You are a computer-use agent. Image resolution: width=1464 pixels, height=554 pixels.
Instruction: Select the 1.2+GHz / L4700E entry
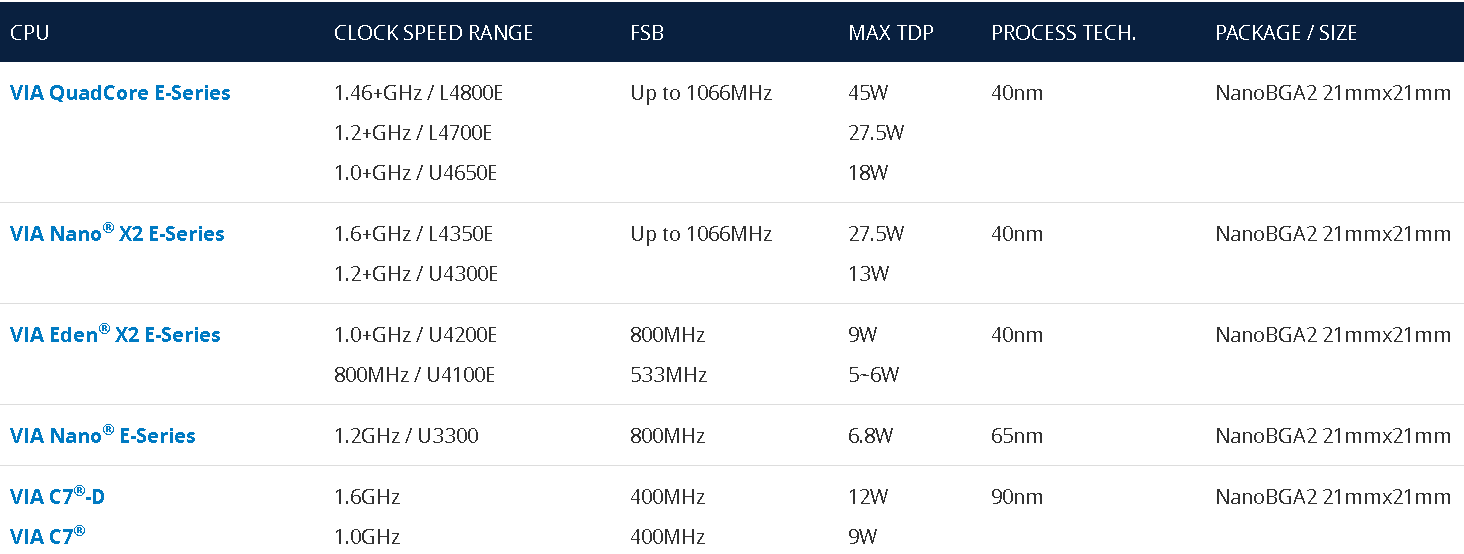click(413, 133)
